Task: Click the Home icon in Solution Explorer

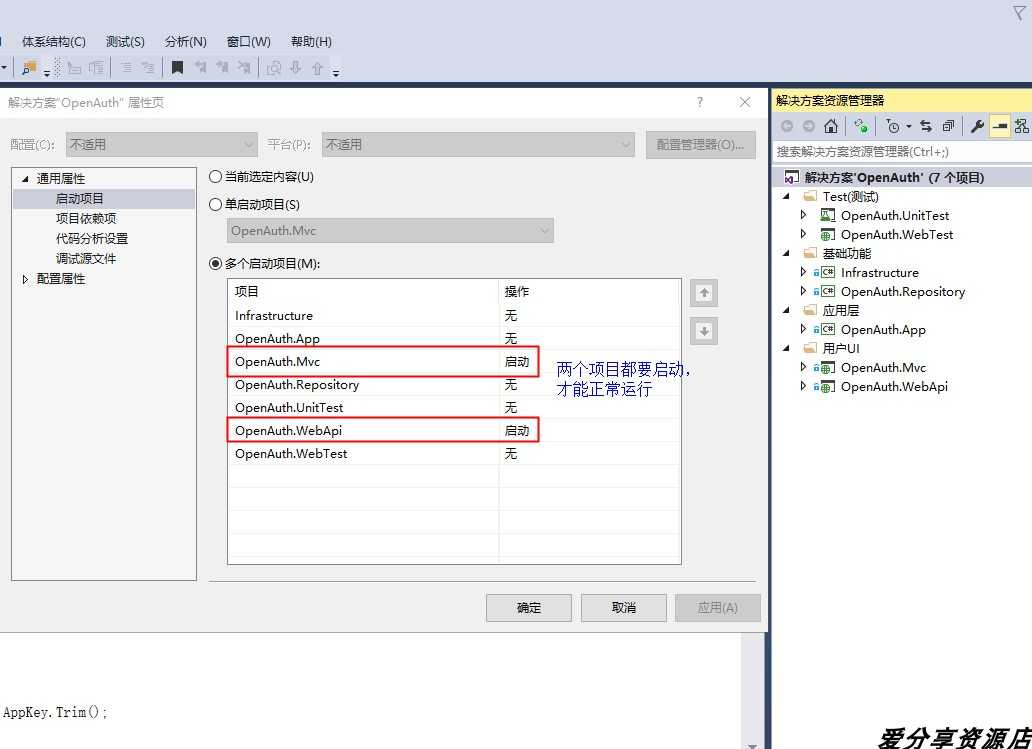Action: pos(831,126)
